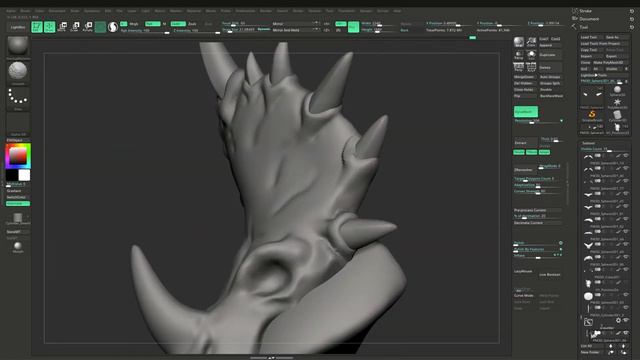Pick the Cylinder3D tool thumbnail
640x360 pixels.
tap(617, 116)
